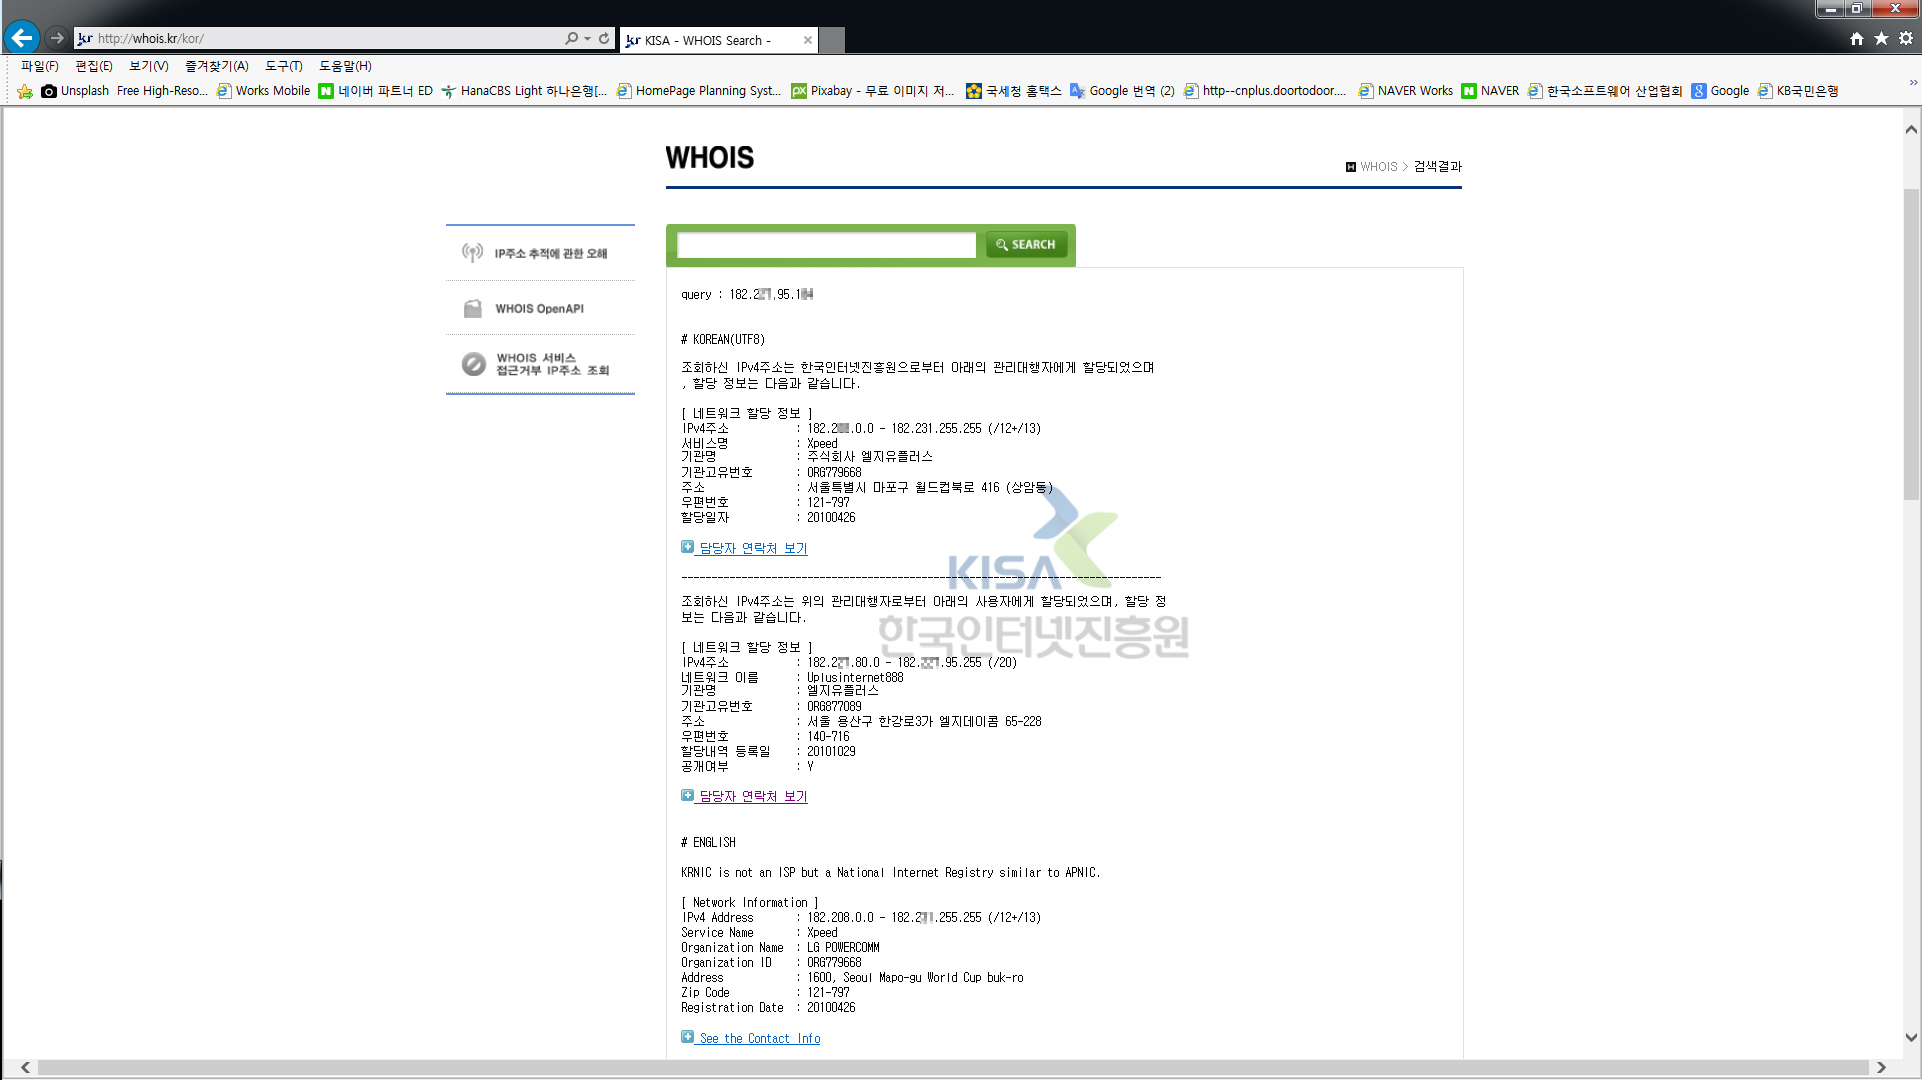Screen dimensions: 1922x1080
Task: Click the blocked-circle icon beside WHOIS 서비스
Action: pyautogui.click(x=473, y=364)
